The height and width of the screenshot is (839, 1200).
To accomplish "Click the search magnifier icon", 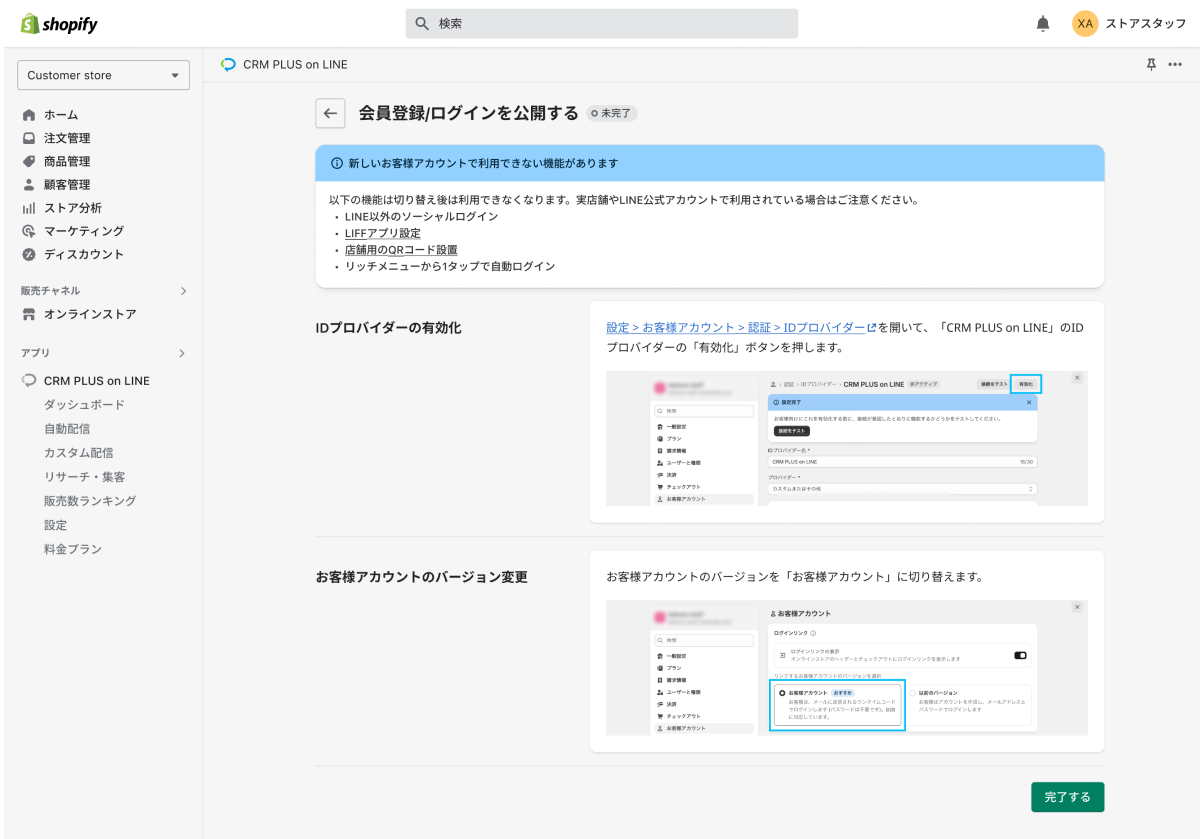I will pyautogui.click(x=422, y=23).
